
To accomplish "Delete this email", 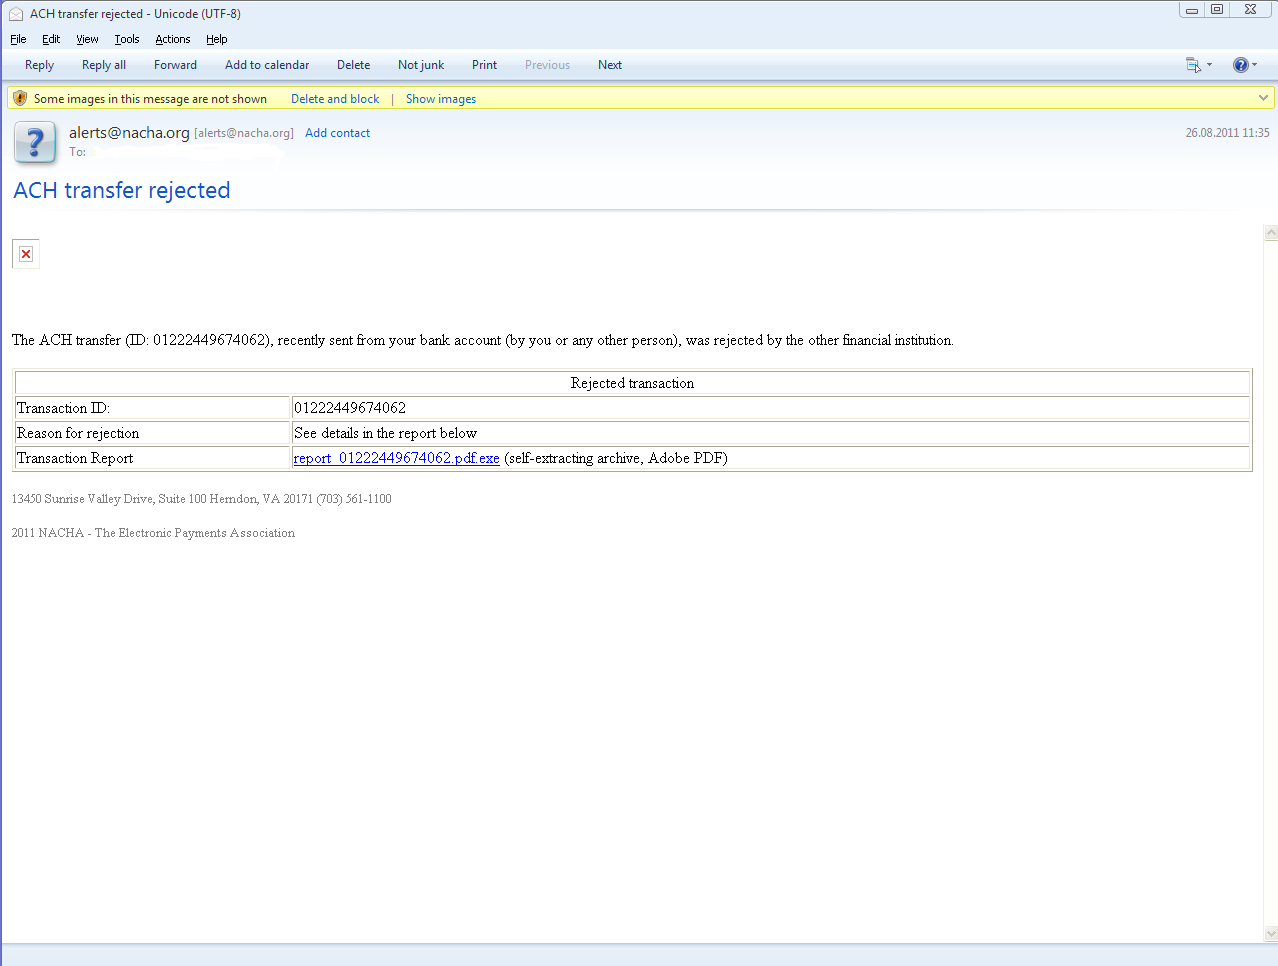I will (353, 65).
